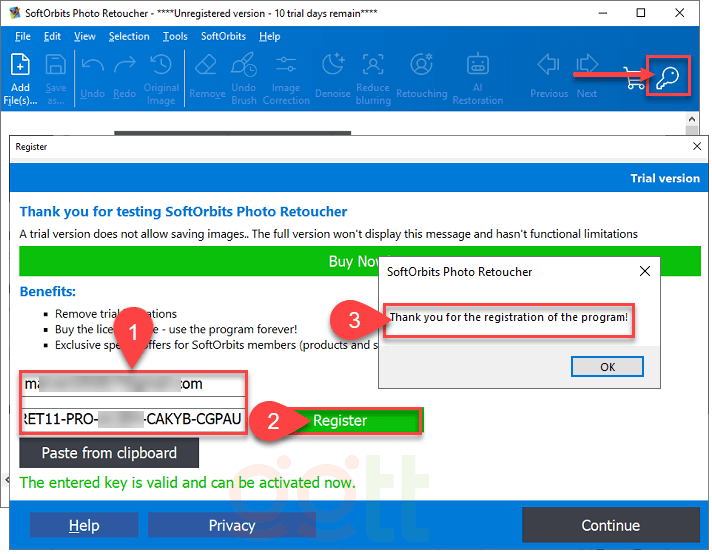Open the File menu

[x=23, y=36]
